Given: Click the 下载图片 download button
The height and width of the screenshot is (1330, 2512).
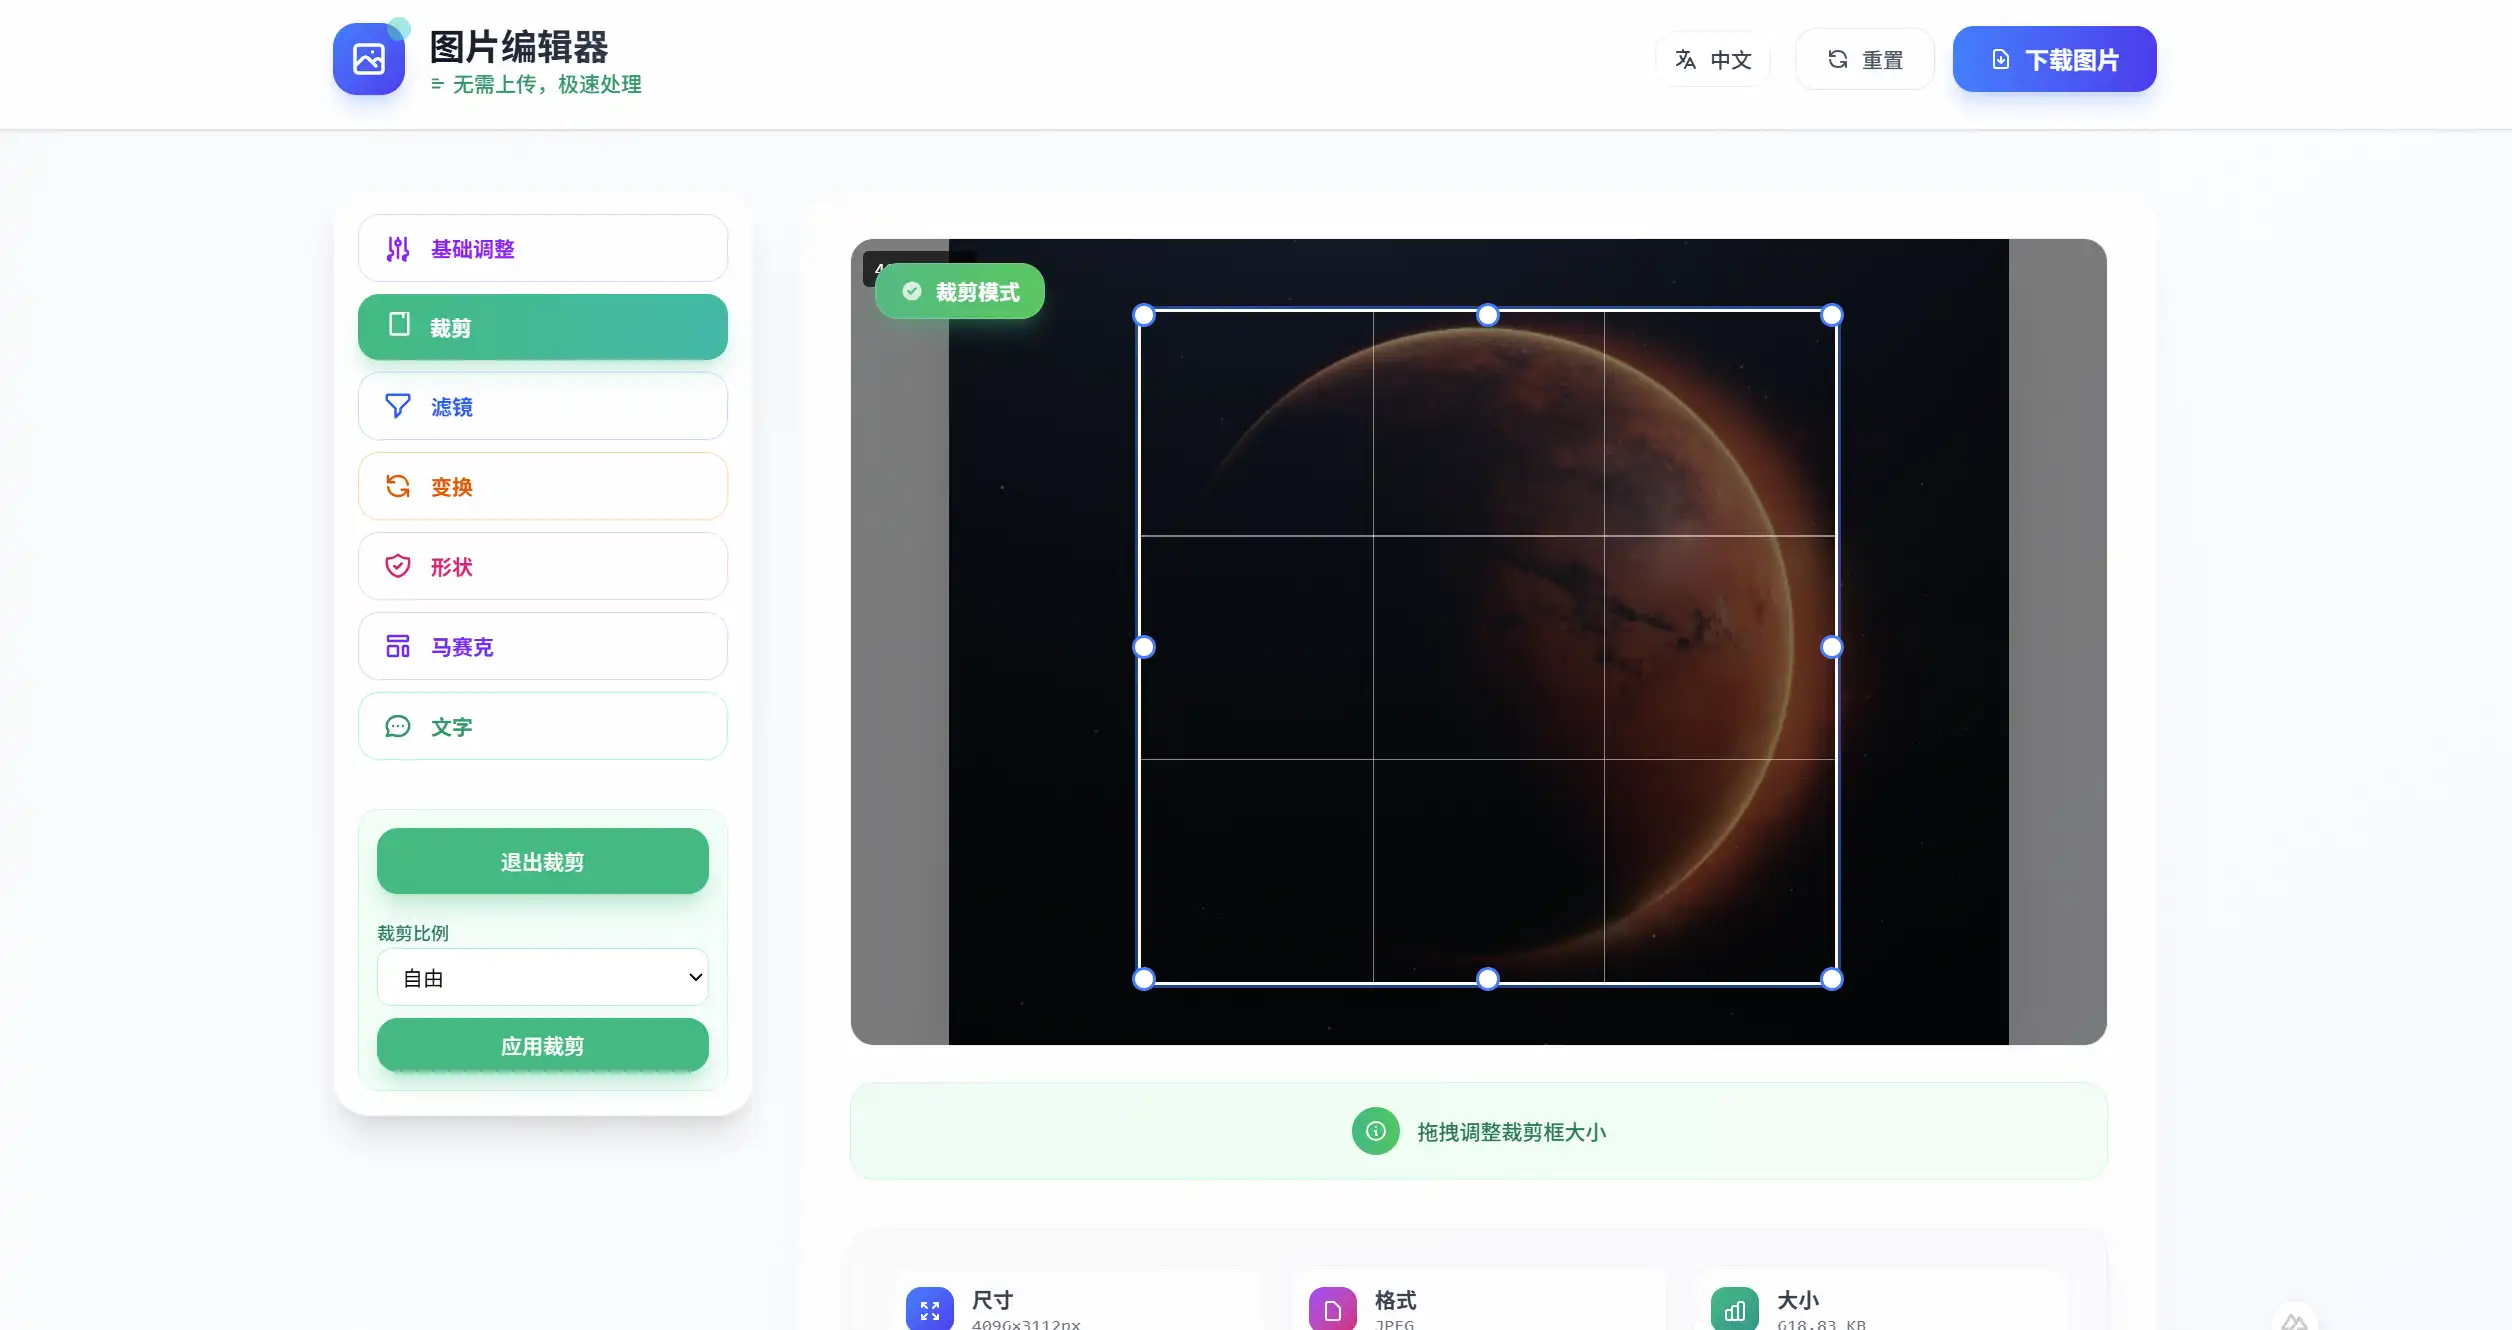Looking at the screenshot, I should [x=2054, y=59].
